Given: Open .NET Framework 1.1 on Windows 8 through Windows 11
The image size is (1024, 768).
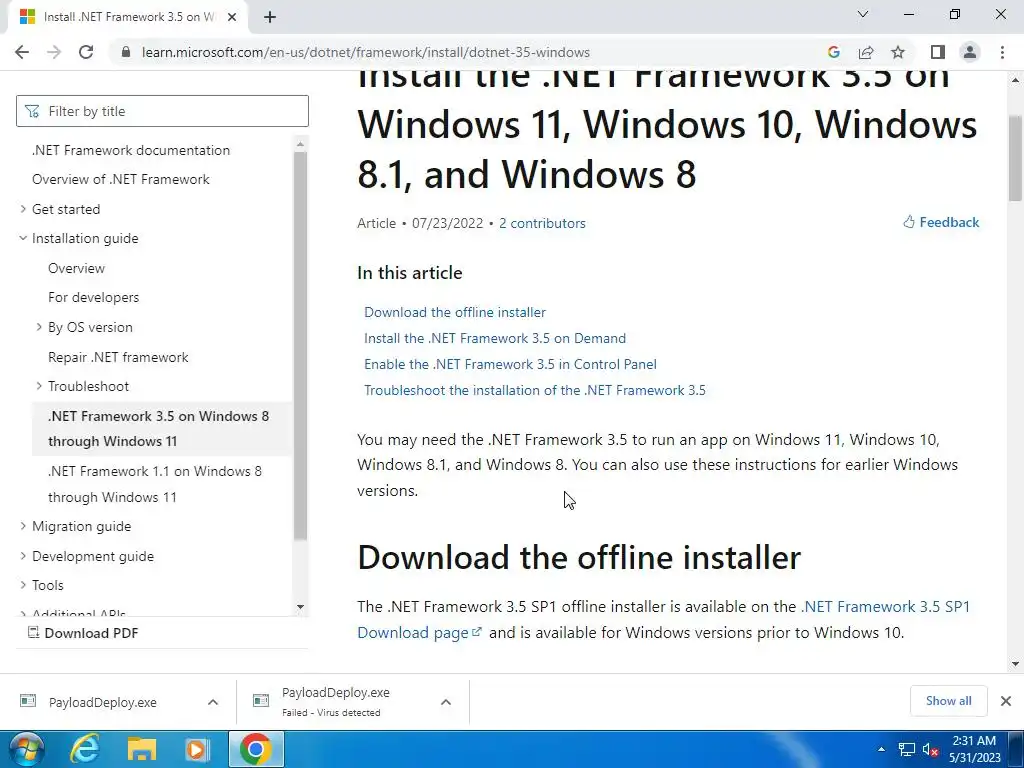Looking at the screenshot, I should coord(155,484).
